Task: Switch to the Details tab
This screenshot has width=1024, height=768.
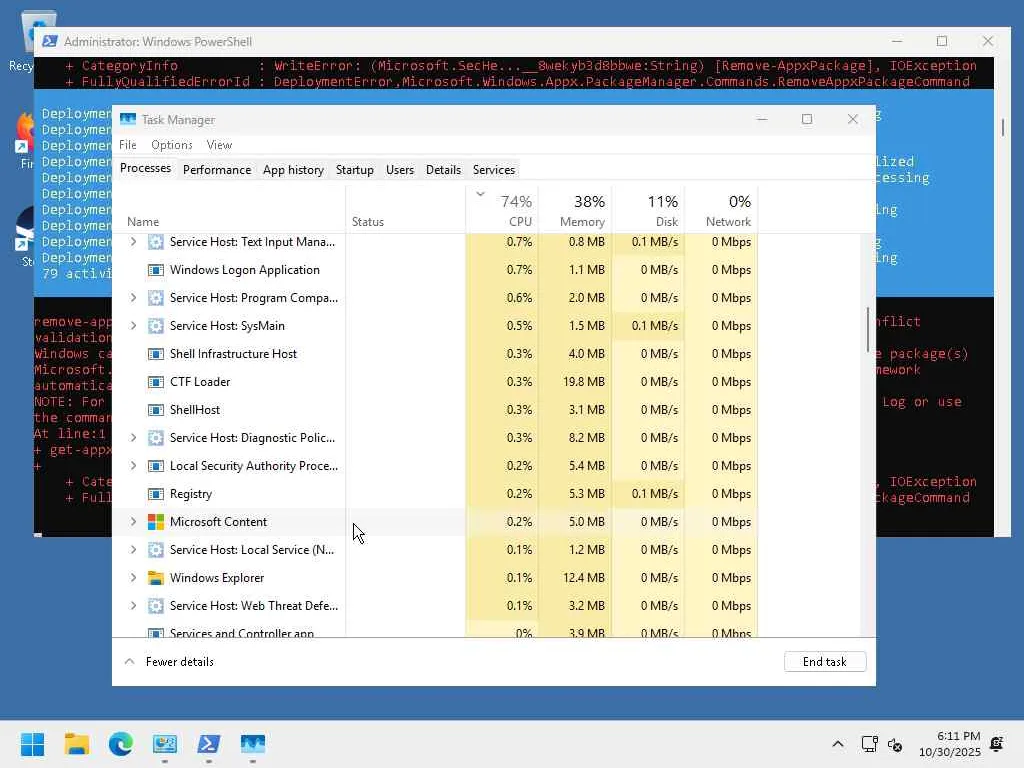Action: point(443,170)
